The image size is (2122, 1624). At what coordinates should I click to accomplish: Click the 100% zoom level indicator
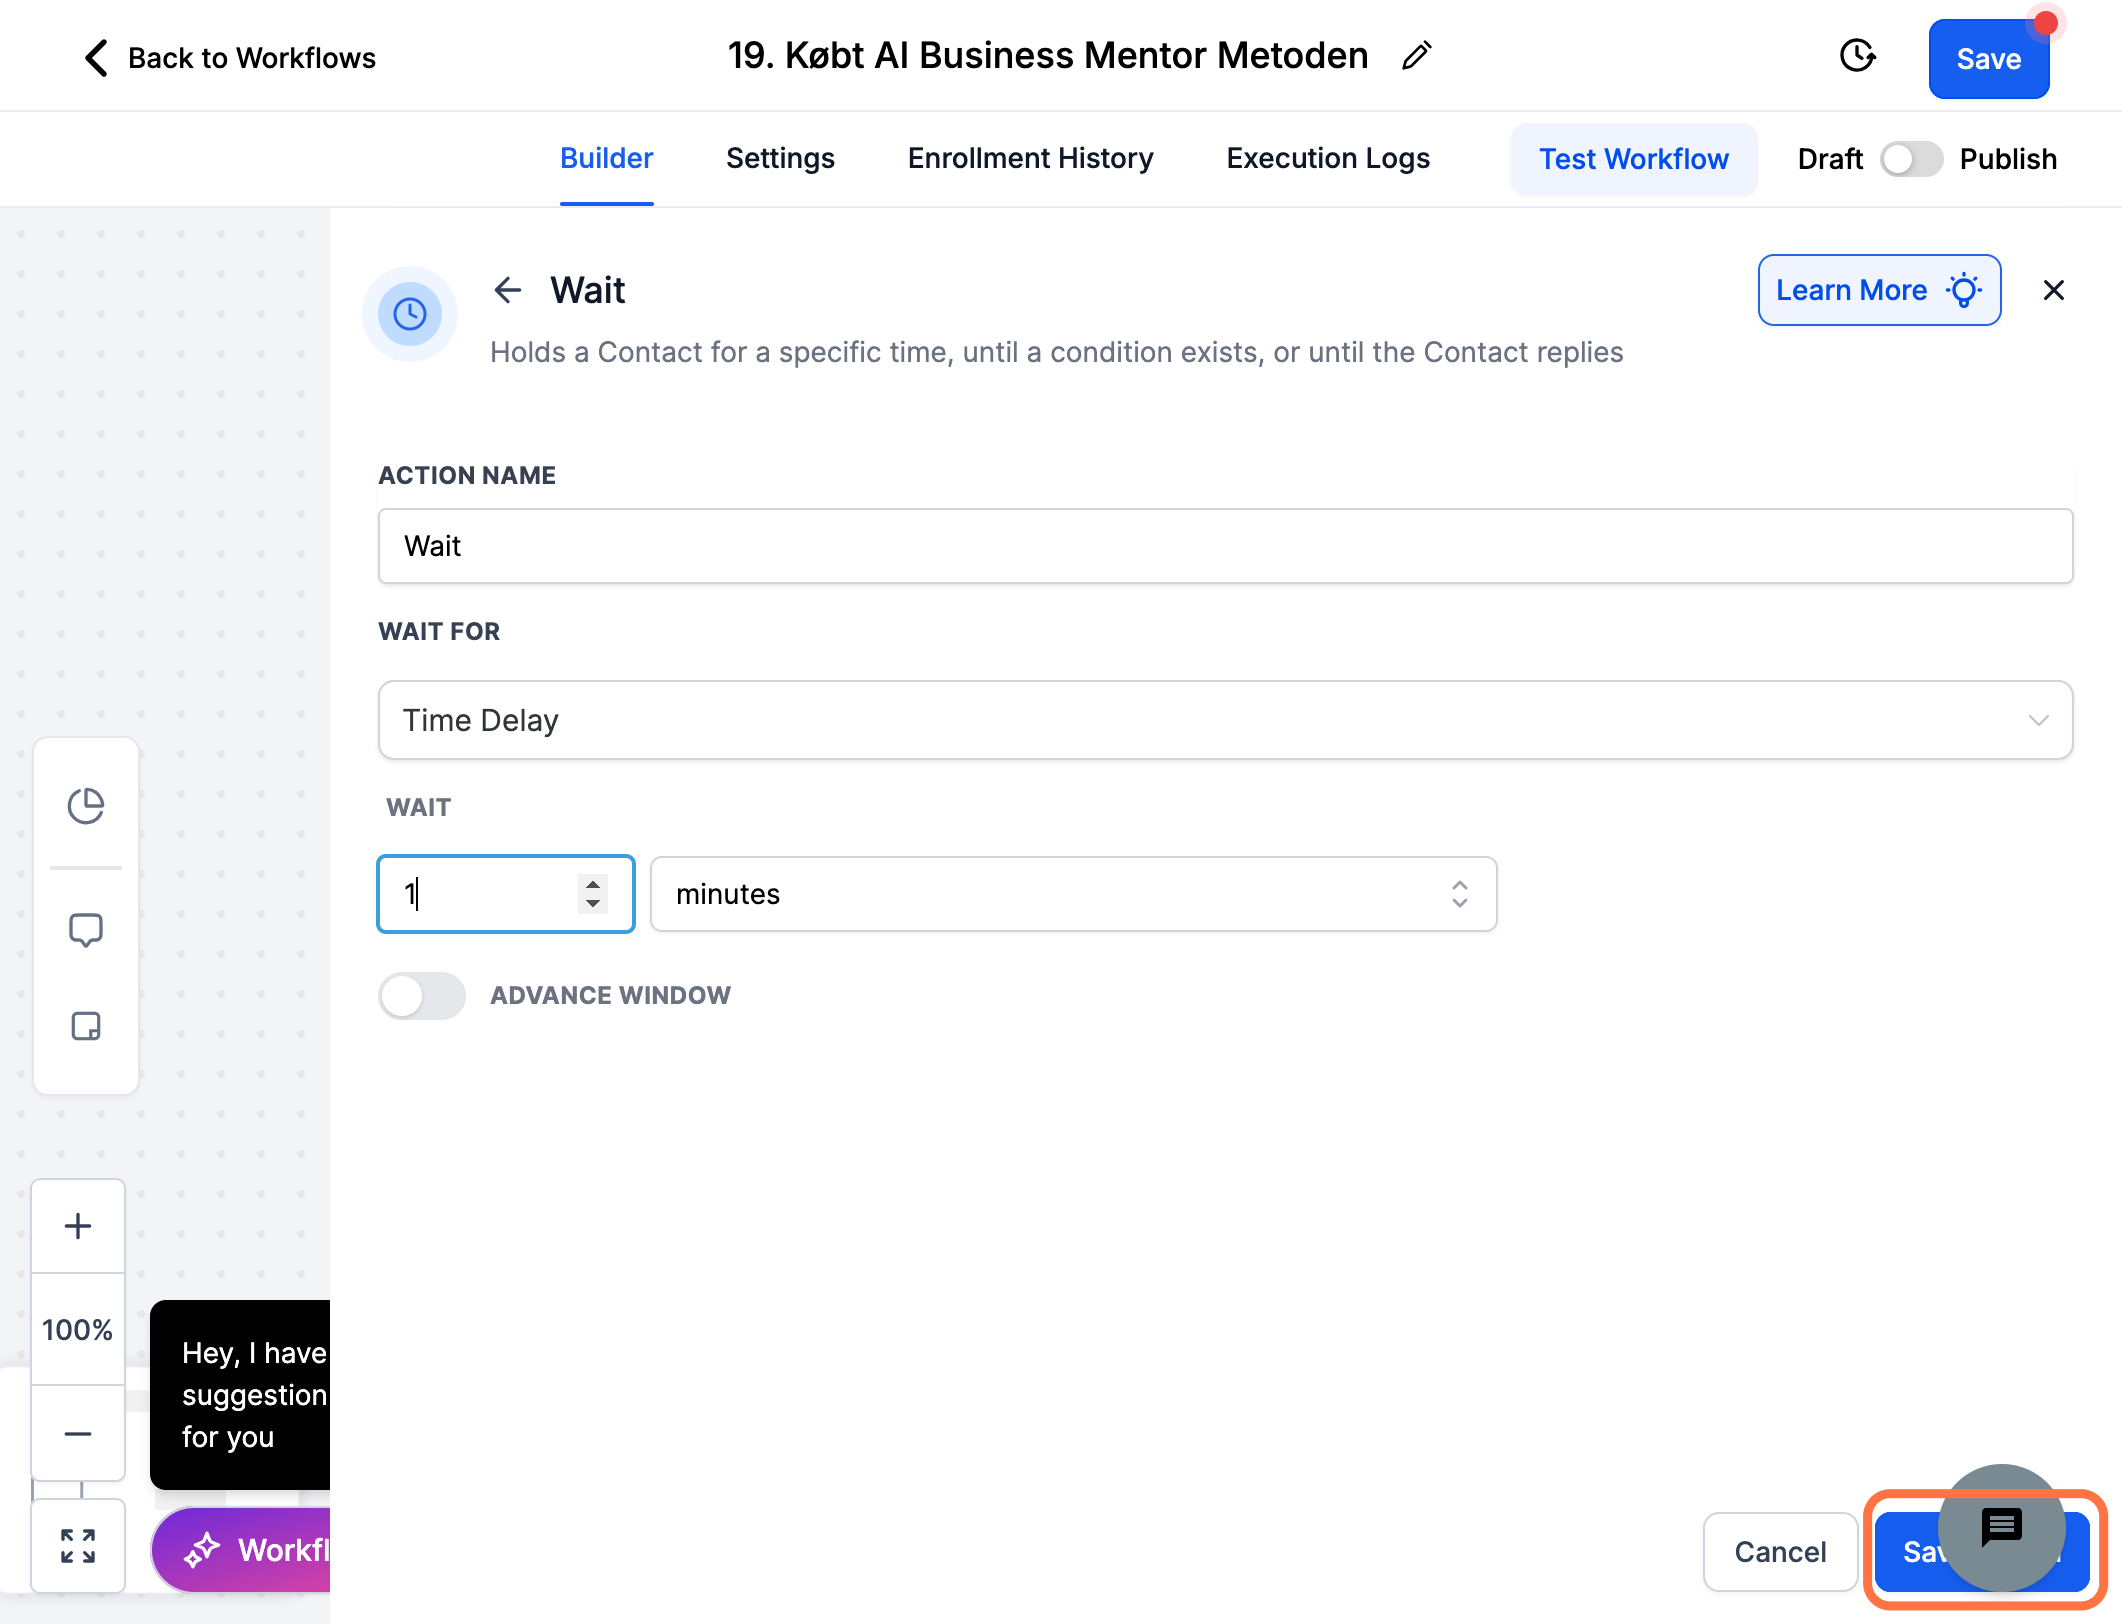click(78, 1330)
